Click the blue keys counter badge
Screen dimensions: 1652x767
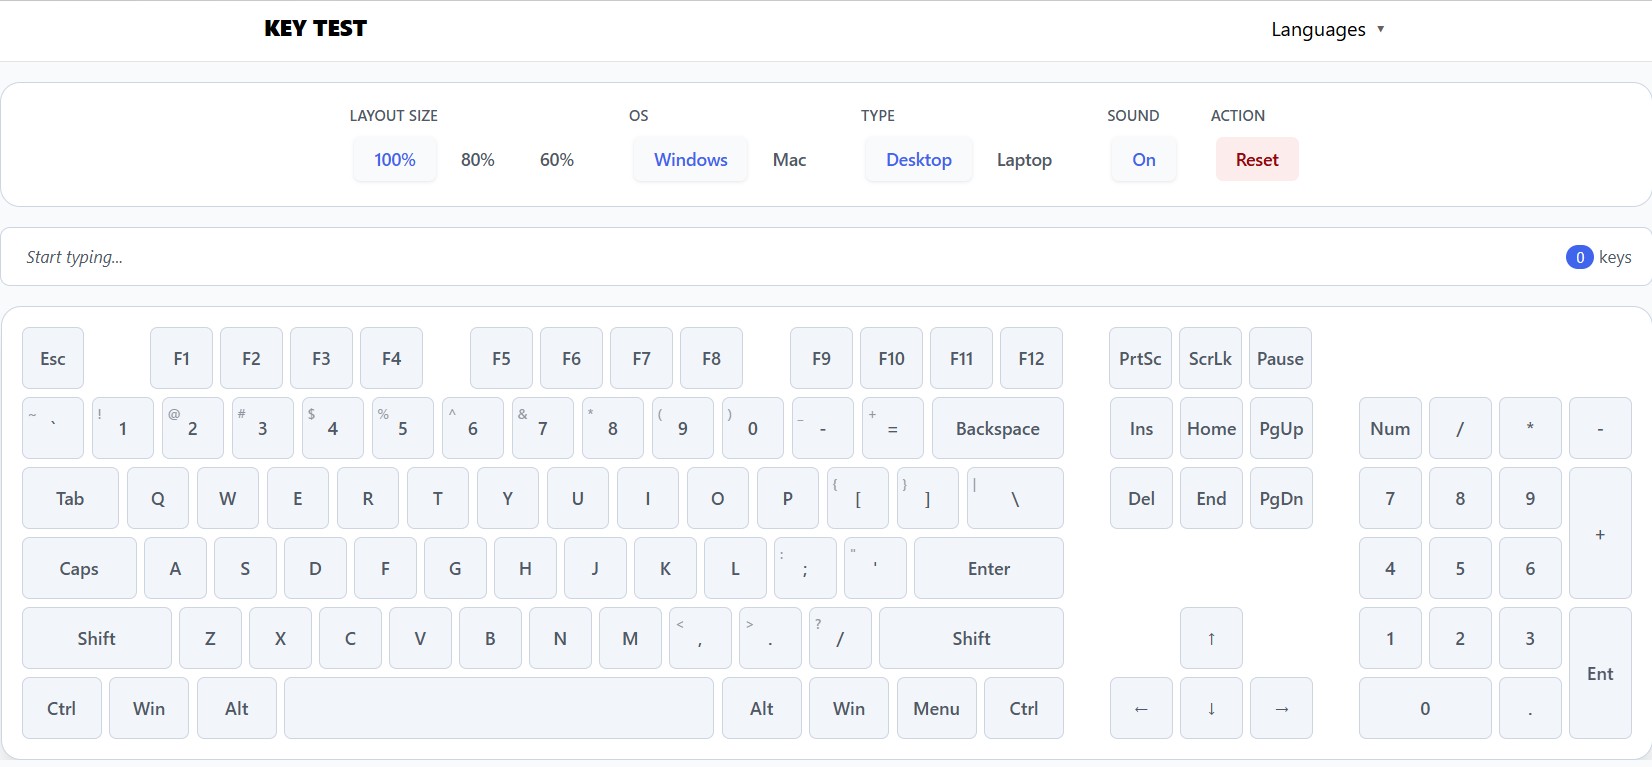point(1579,257)
